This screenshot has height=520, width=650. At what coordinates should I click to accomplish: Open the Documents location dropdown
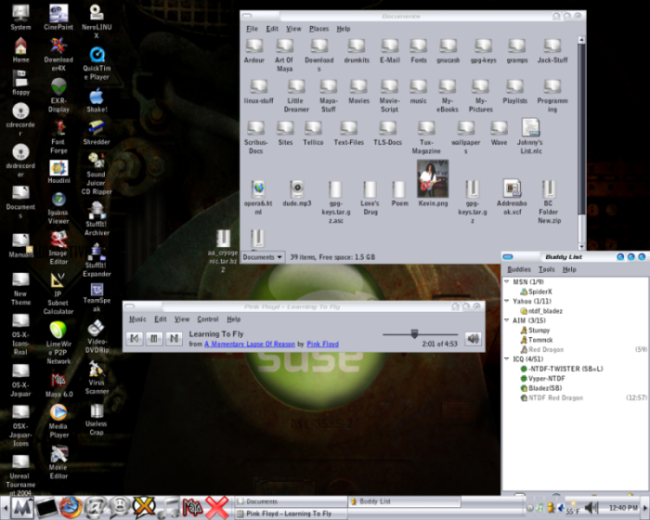click(x=262, y=257)
